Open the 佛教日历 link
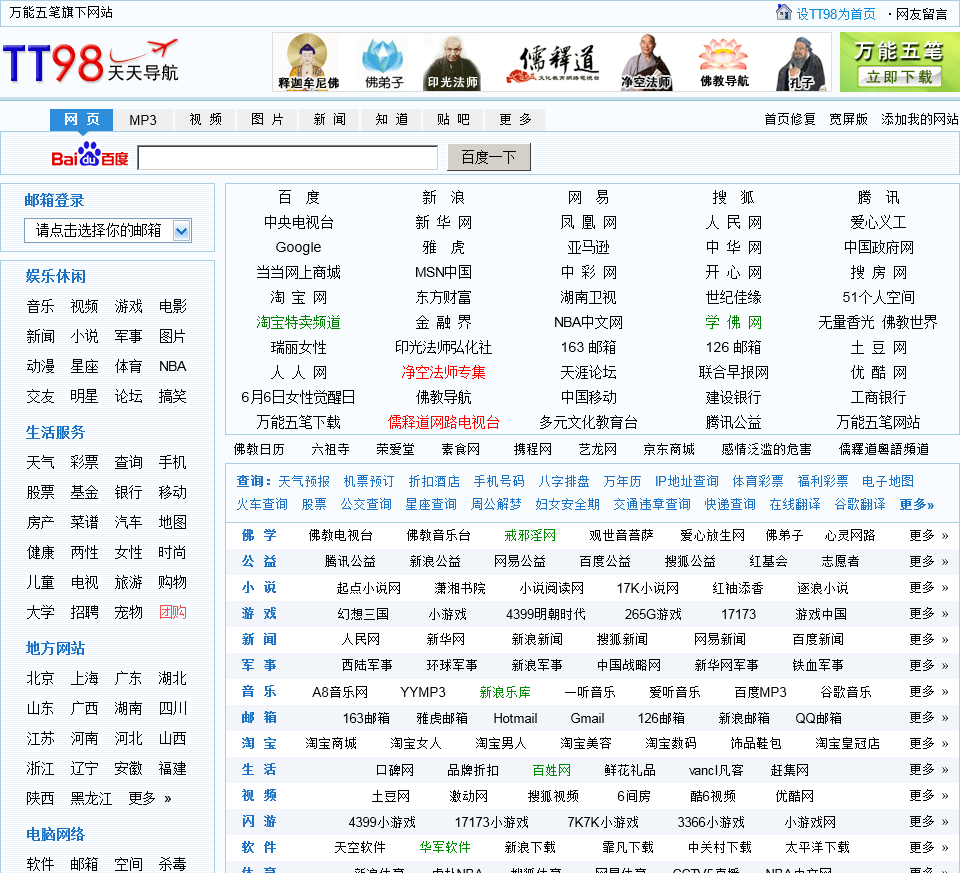Screen dimensions: 960x873 point(259,449)
